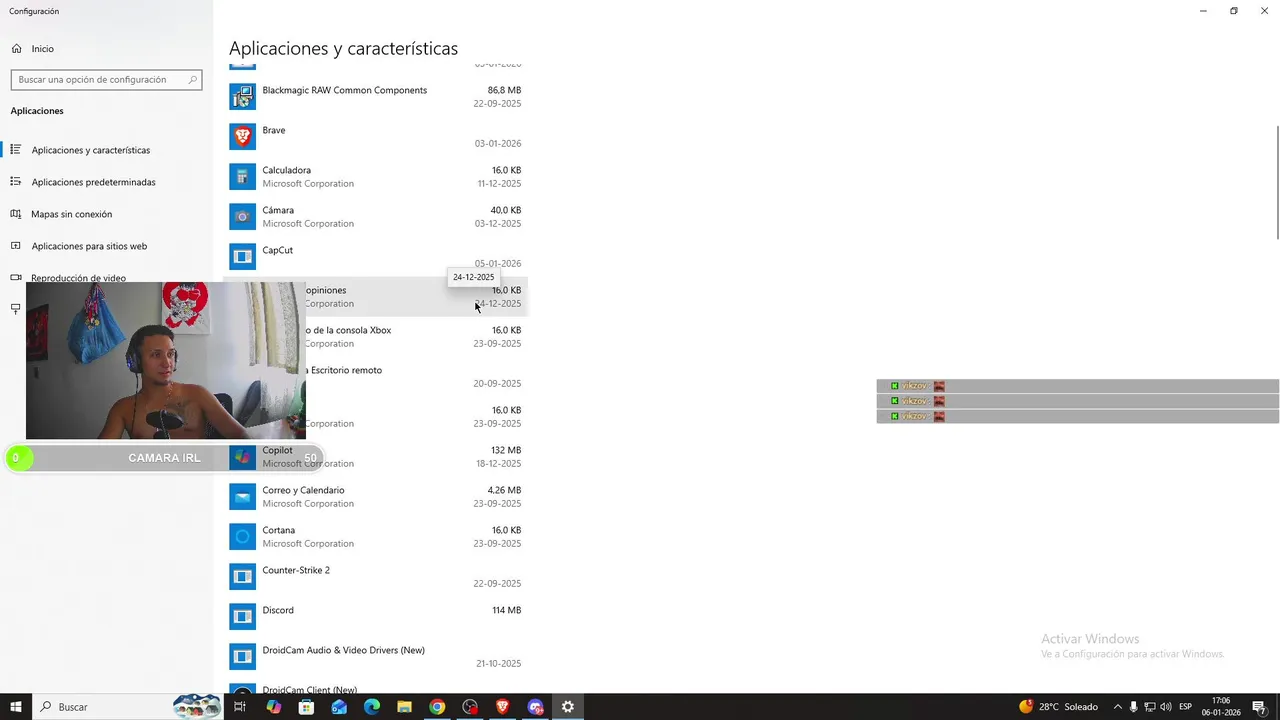Viewport: 1280px width, 720px height.
Task: Launch Microsoft Edge from taskbar
Action: tap(372, 707)
